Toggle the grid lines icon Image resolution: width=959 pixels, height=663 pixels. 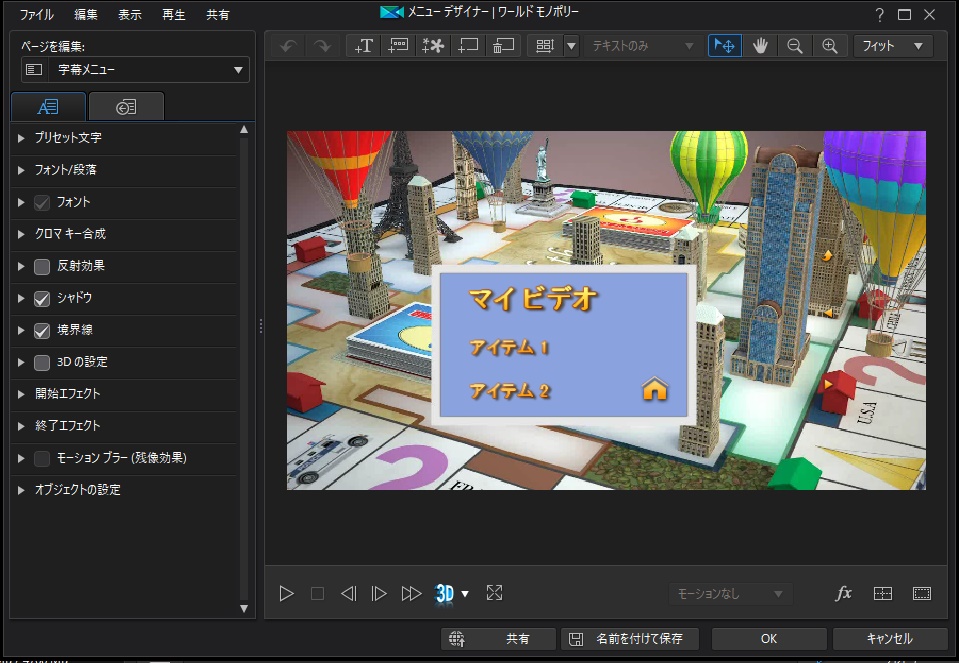[x=883, y=593]
